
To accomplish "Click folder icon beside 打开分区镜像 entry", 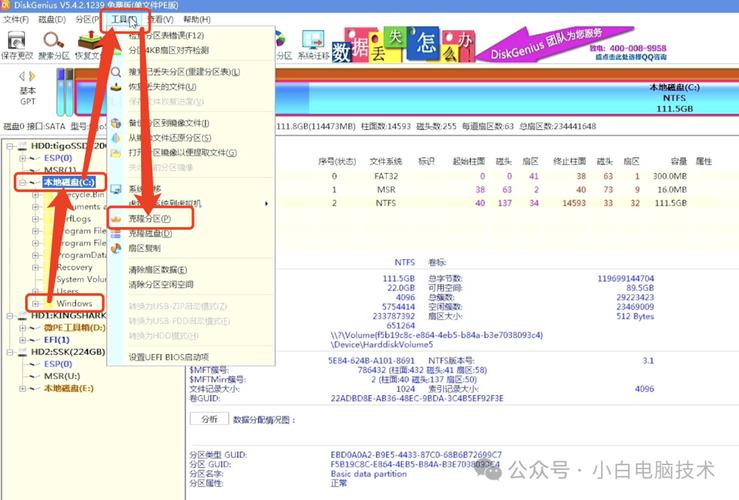I will [x=116, y=153].
